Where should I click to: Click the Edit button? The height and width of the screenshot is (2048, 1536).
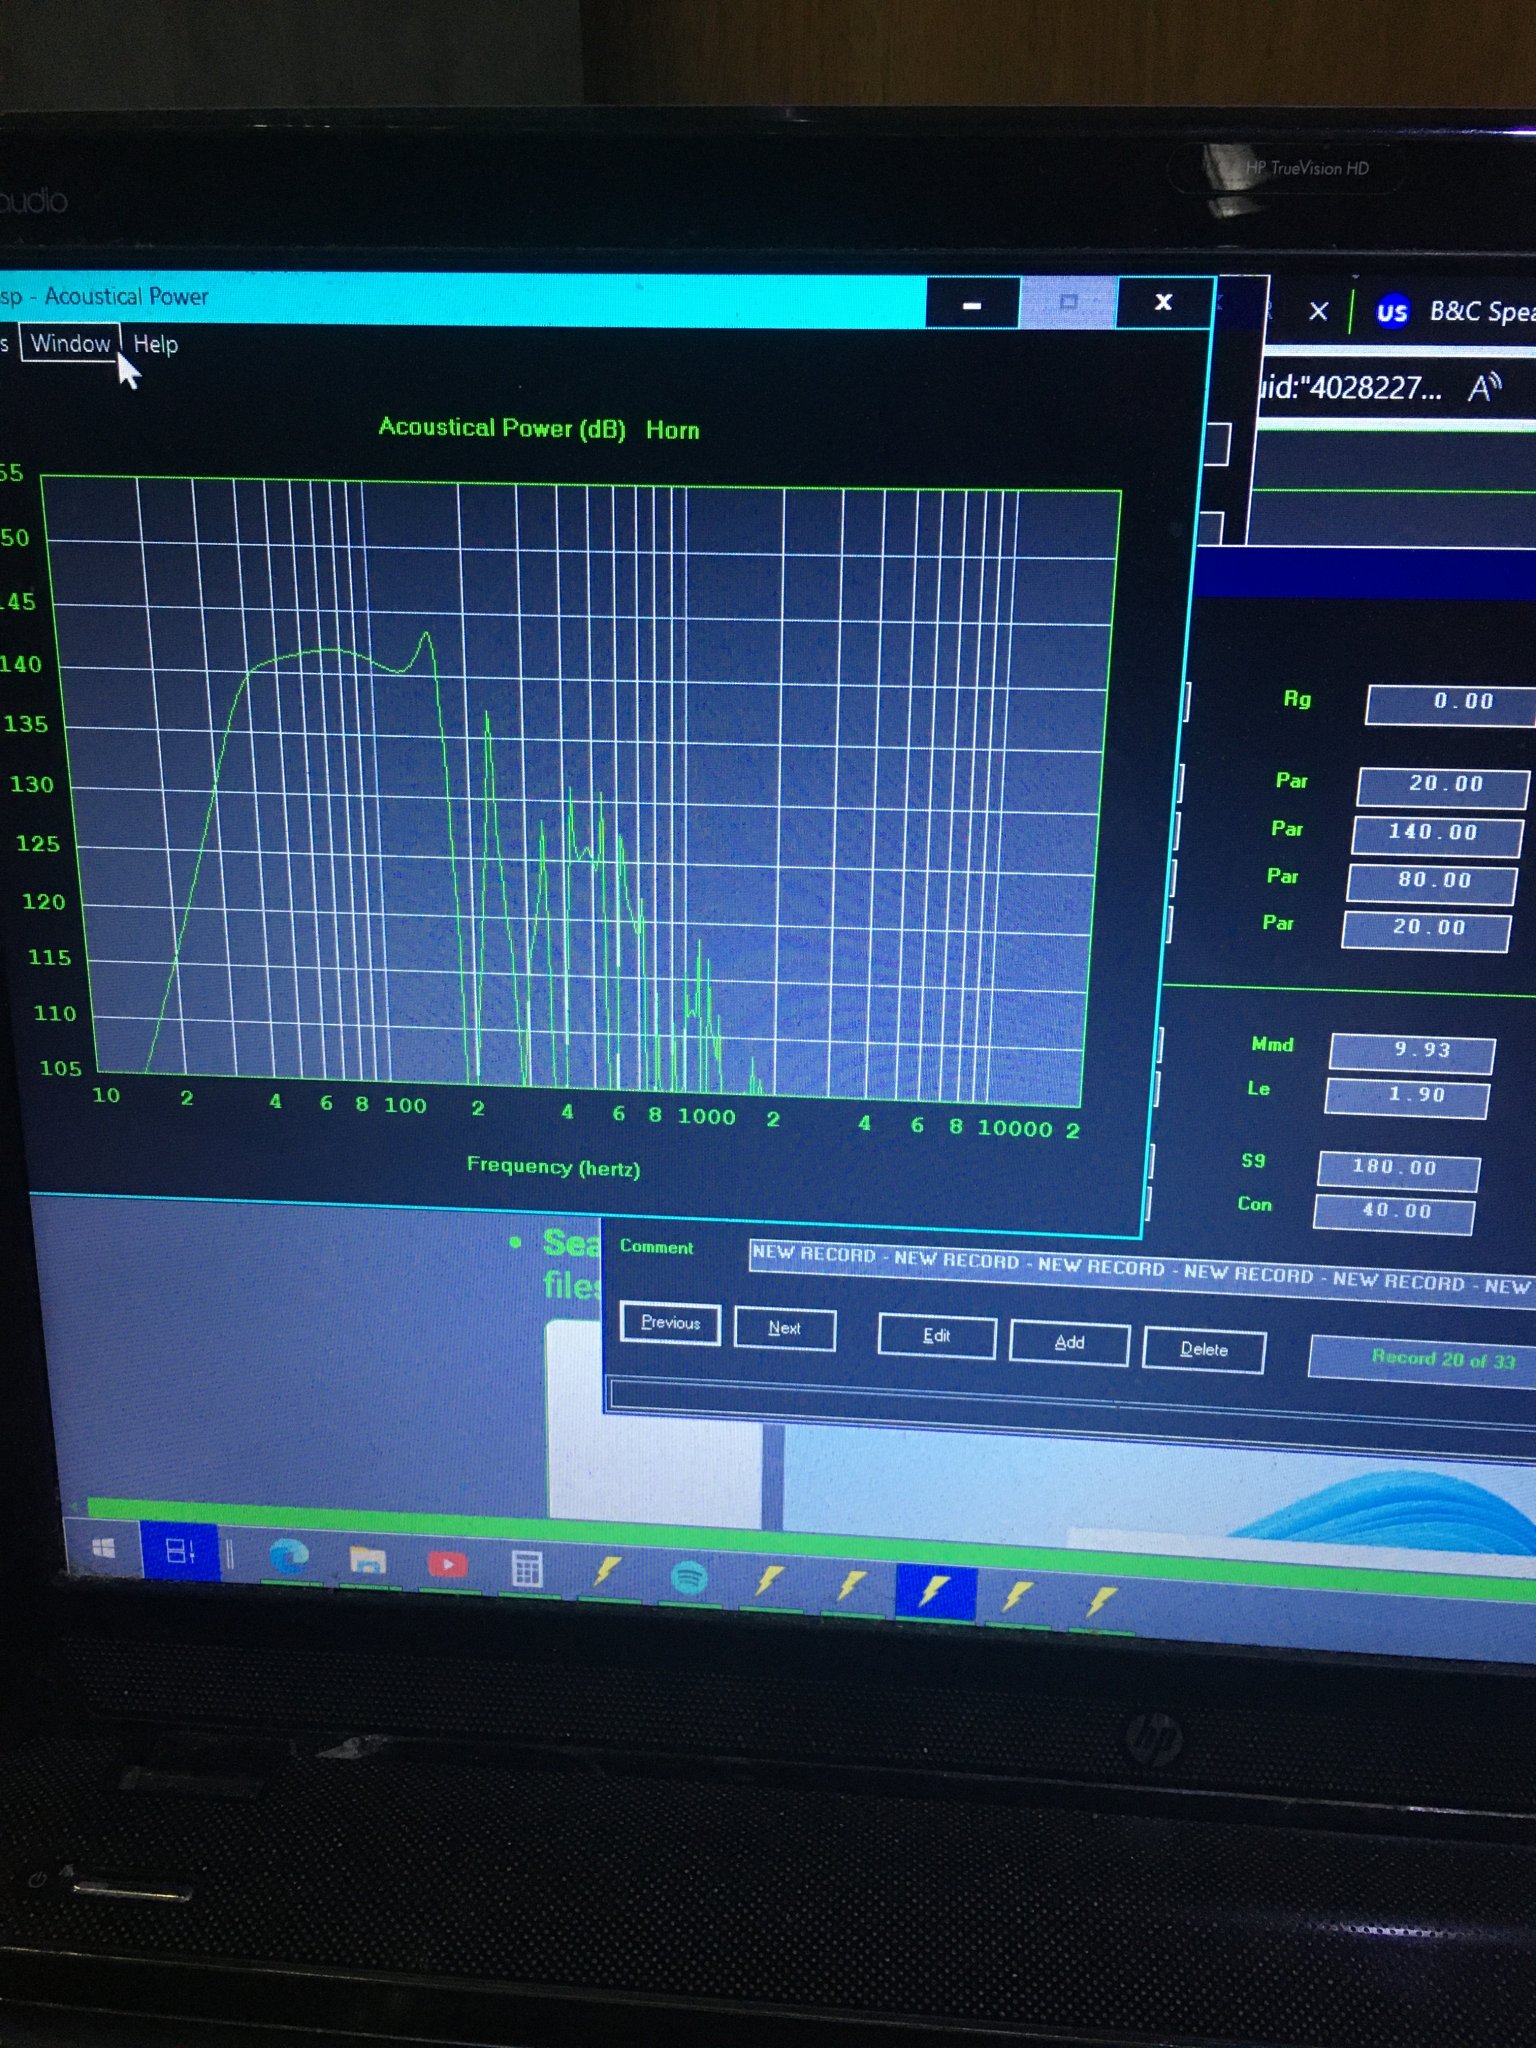(936, 1337)
